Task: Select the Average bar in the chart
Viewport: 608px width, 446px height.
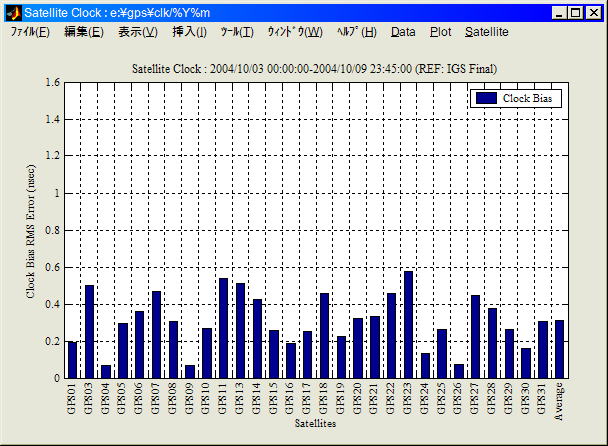Action: pyautogui.click(x=559, y=349)
